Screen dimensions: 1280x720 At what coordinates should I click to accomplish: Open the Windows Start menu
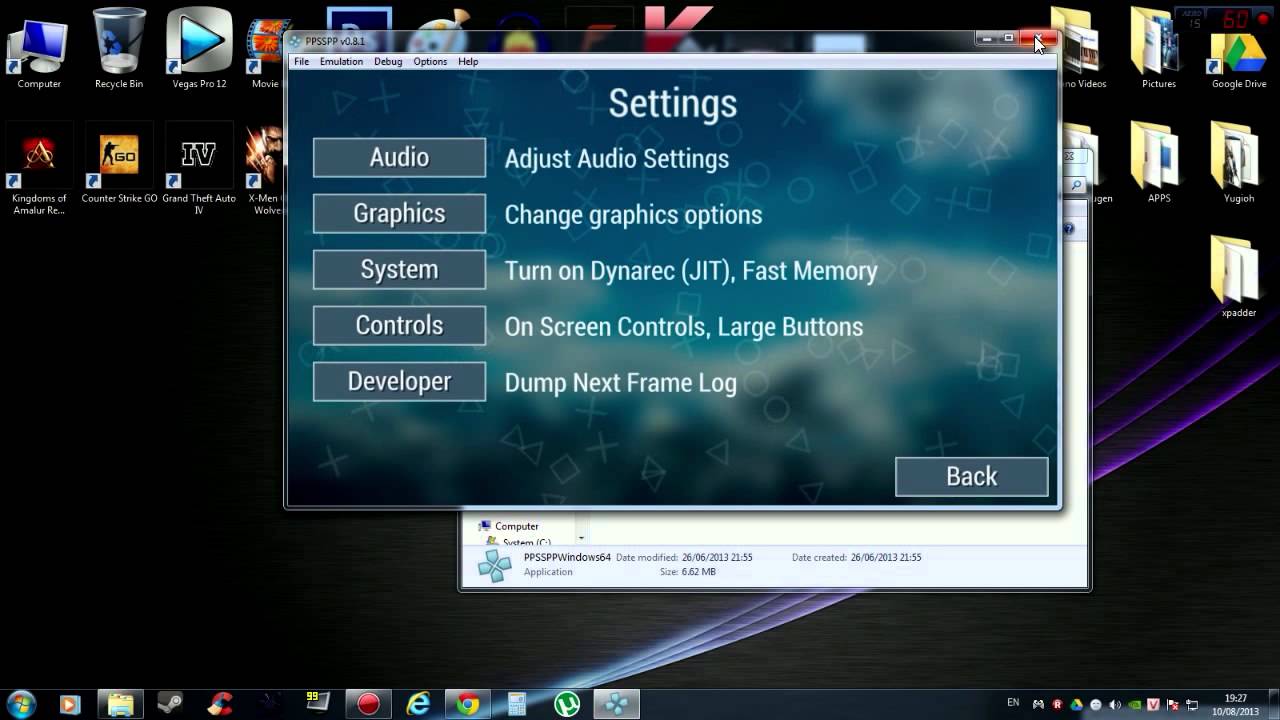click(x=22, y=704)
